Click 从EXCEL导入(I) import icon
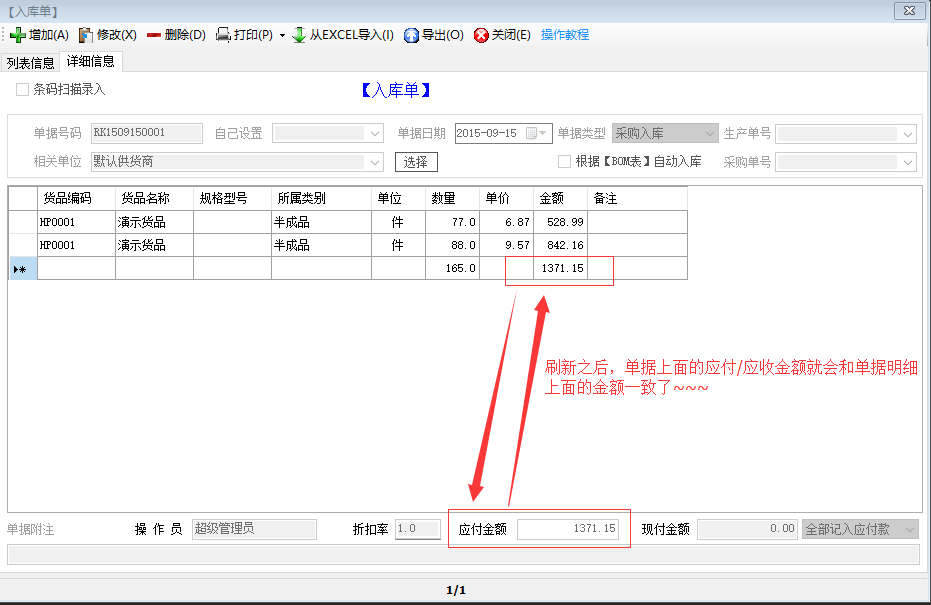This screenshot has width=931, height=605. tap(299, 35)
